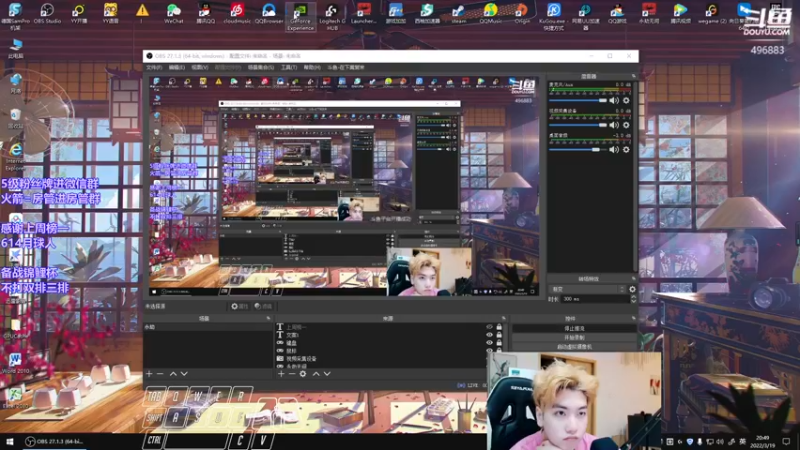Toggle lock on 键盘 source
The image size is (800, 450).
click(x=499, y=343)
